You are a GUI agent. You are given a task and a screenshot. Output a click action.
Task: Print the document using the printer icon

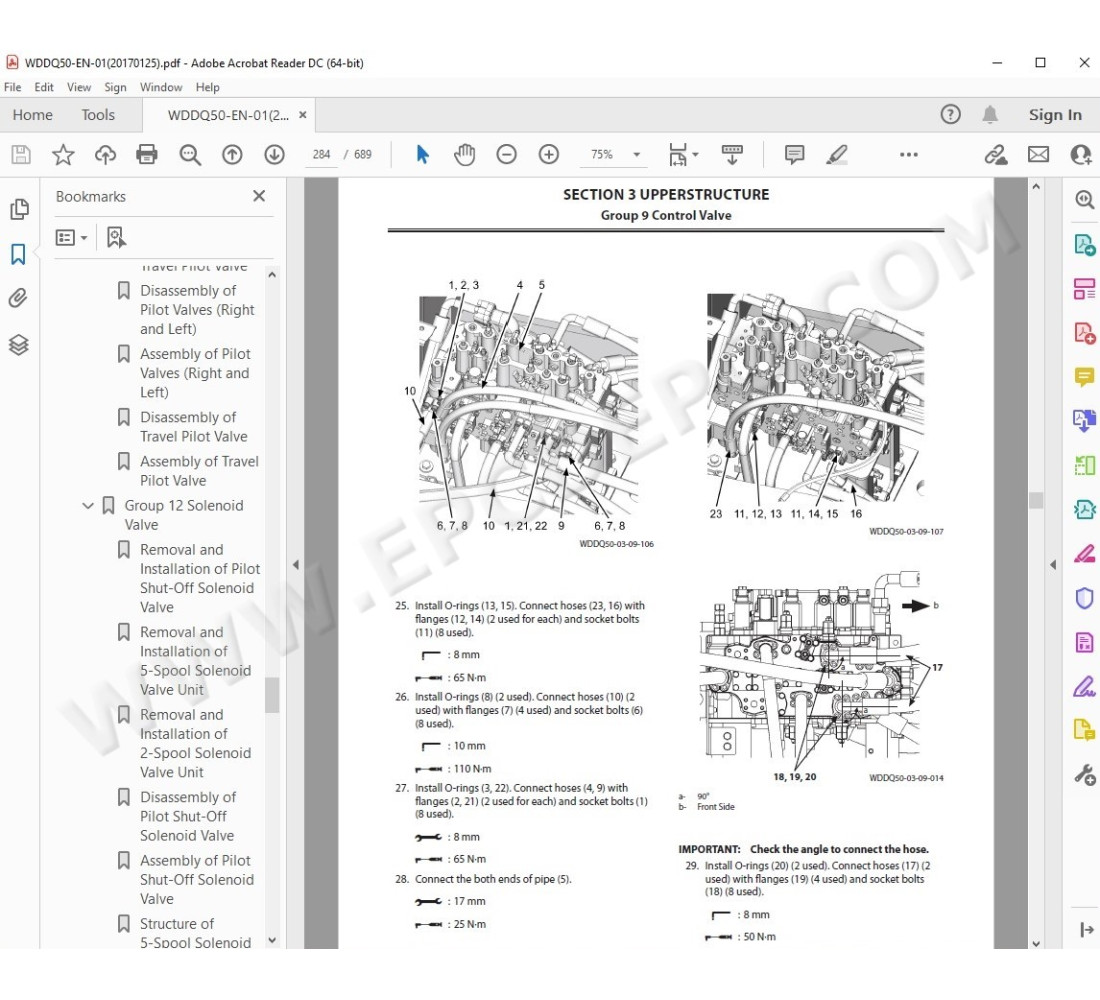click(x=147, y=154)
